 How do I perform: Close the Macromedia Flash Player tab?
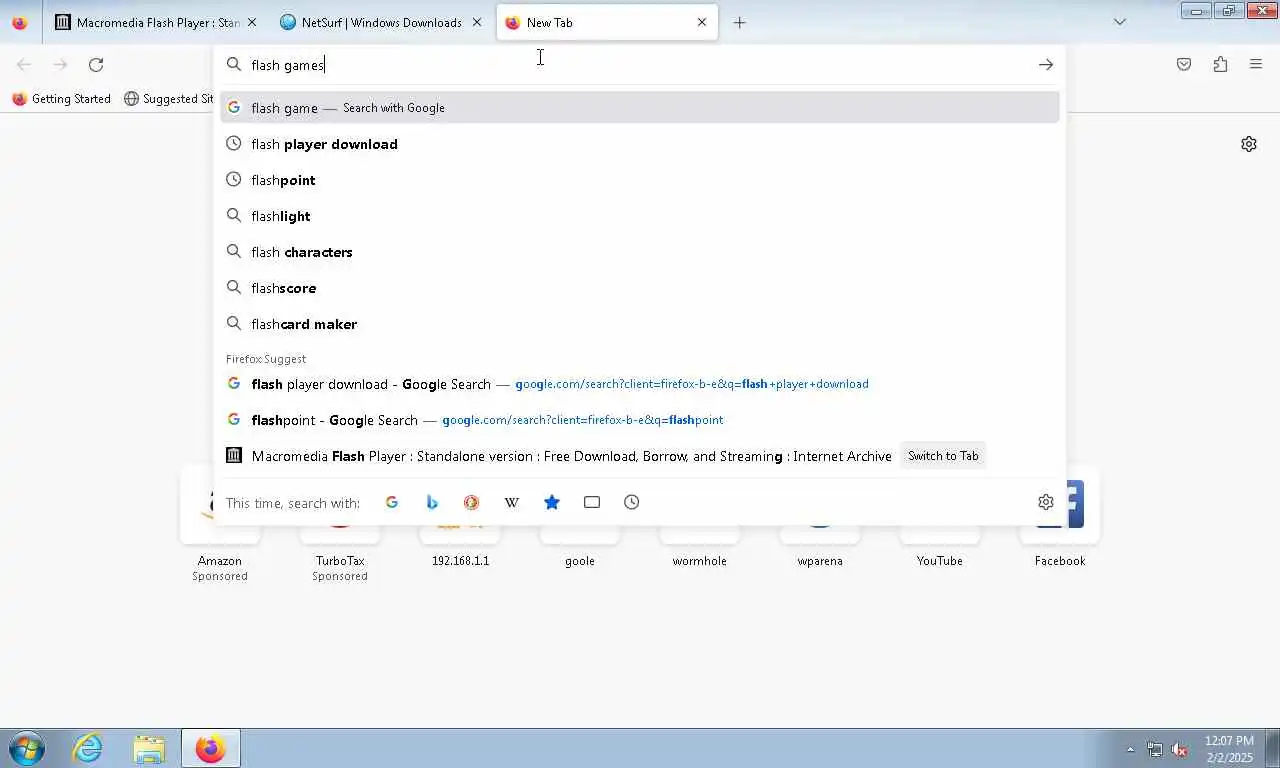coord(252,22)
